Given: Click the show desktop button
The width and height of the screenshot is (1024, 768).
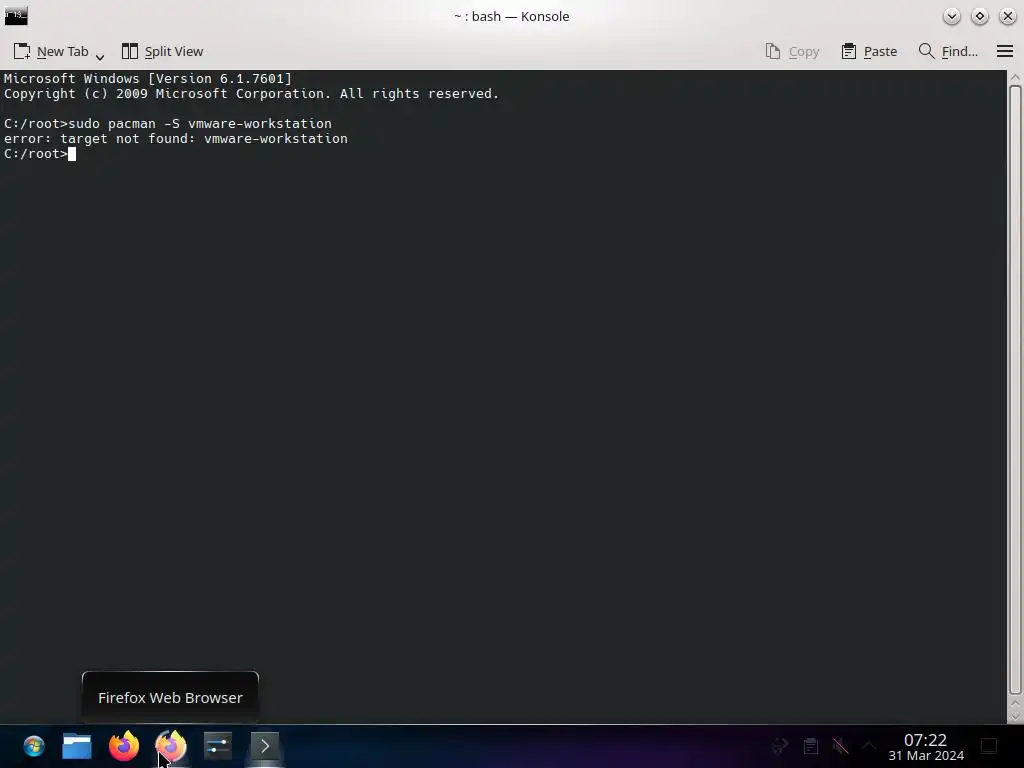Looking at the screenshot, I should tap(989, 746).
